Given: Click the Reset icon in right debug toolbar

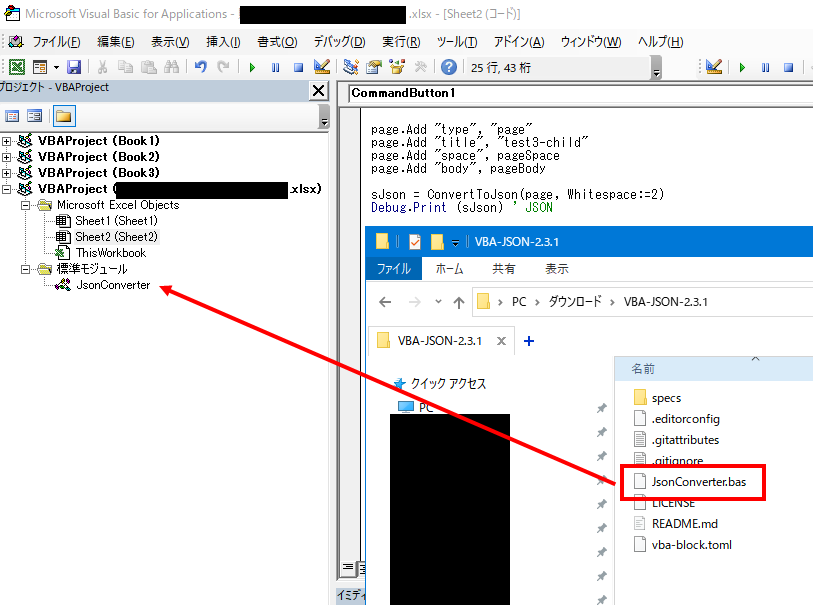Looking at the screenshot, I should click(x=789, y=67).
